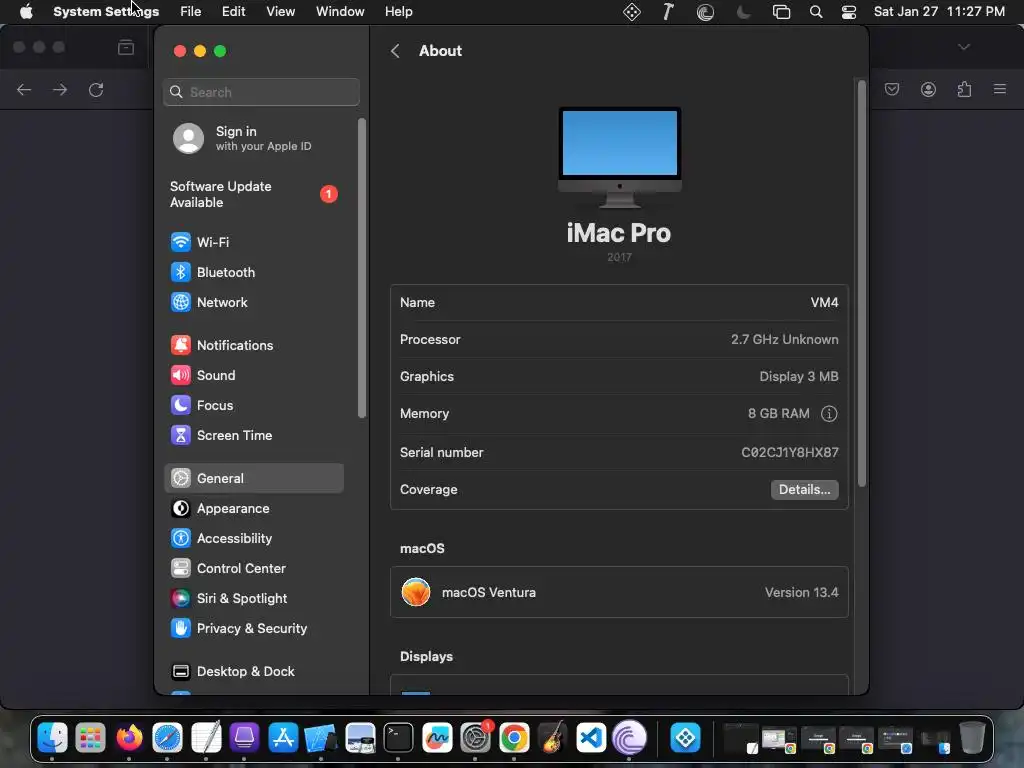Screen dimensions: 1024x768
Task: Open Software Update Available notice
Action: tap(255, 194)
